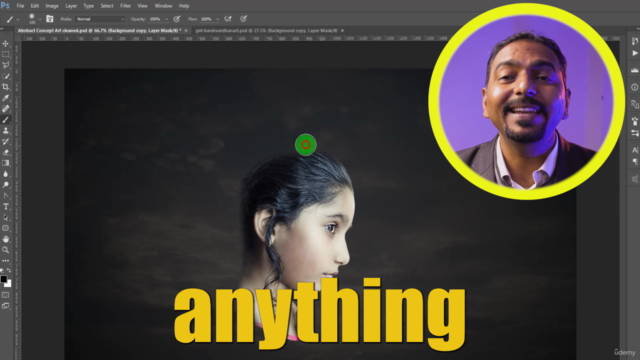Screen dimensions: 640x360
Task: Open the Select menu
Action: coord(107,6)
